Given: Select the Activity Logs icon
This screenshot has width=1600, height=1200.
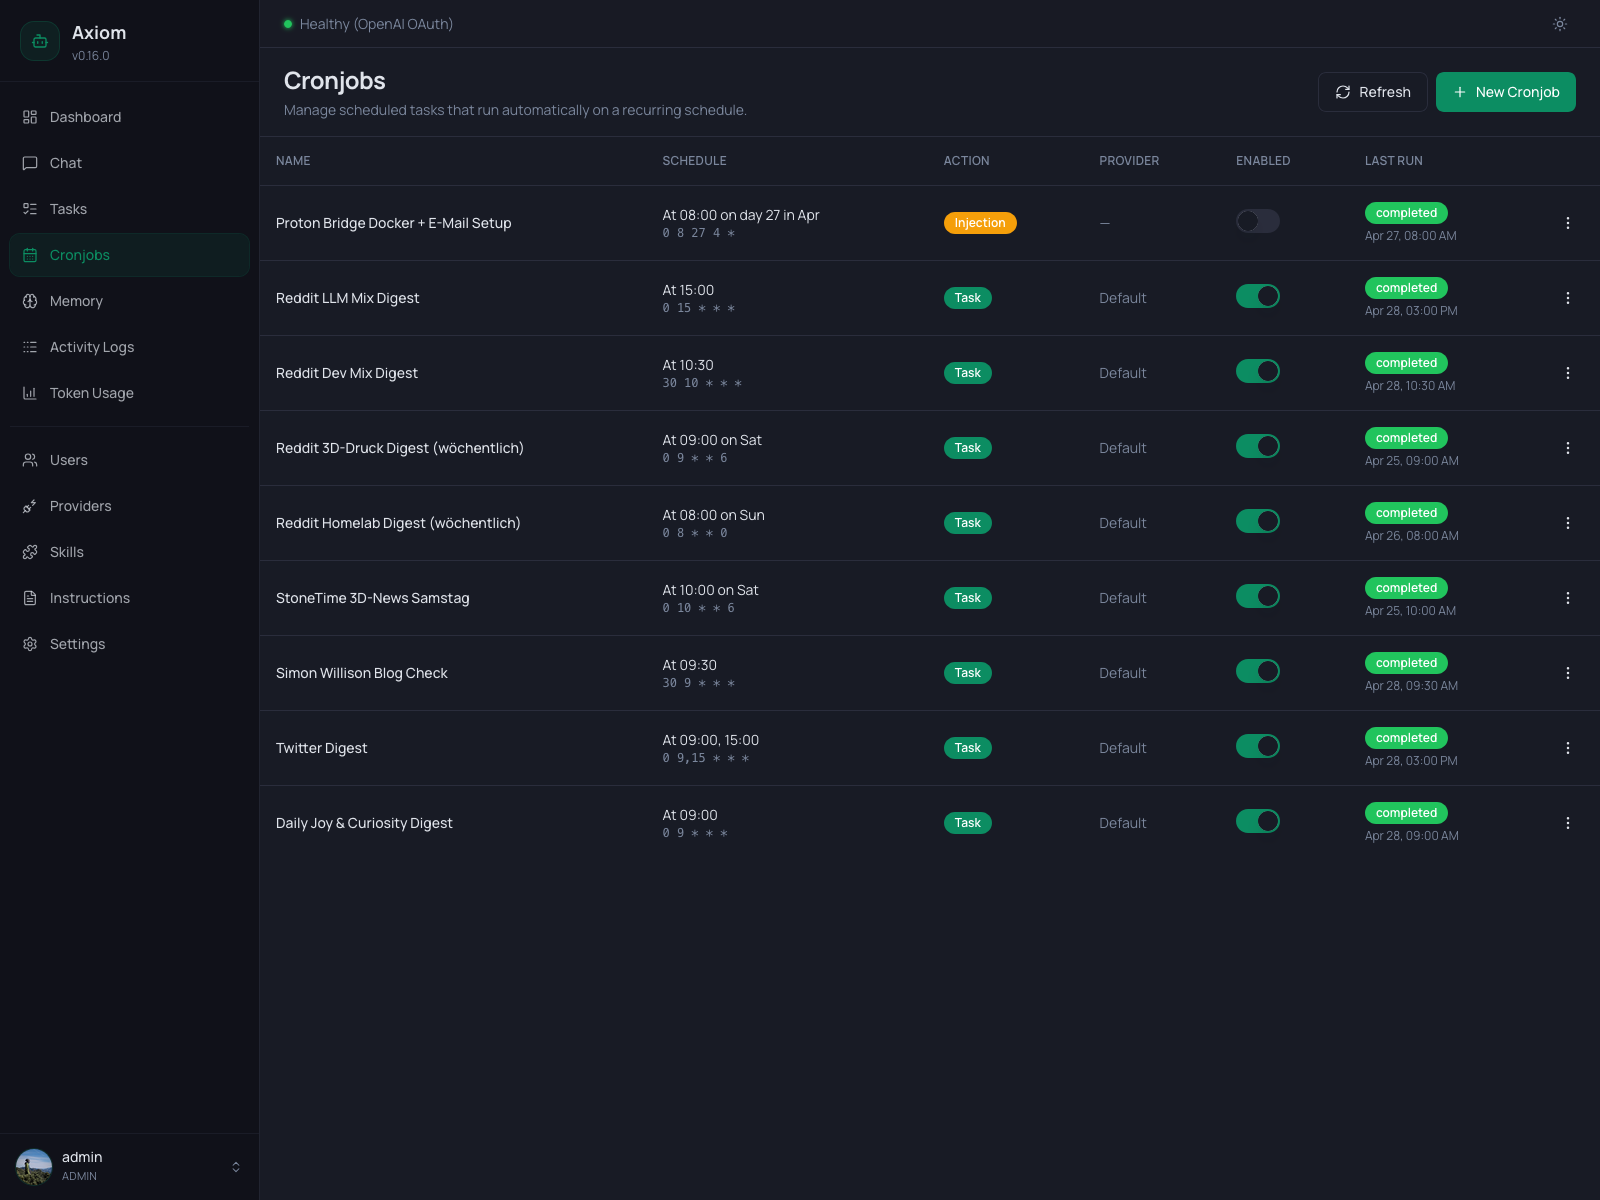Looking at the screenshot, I should (30, 347).
